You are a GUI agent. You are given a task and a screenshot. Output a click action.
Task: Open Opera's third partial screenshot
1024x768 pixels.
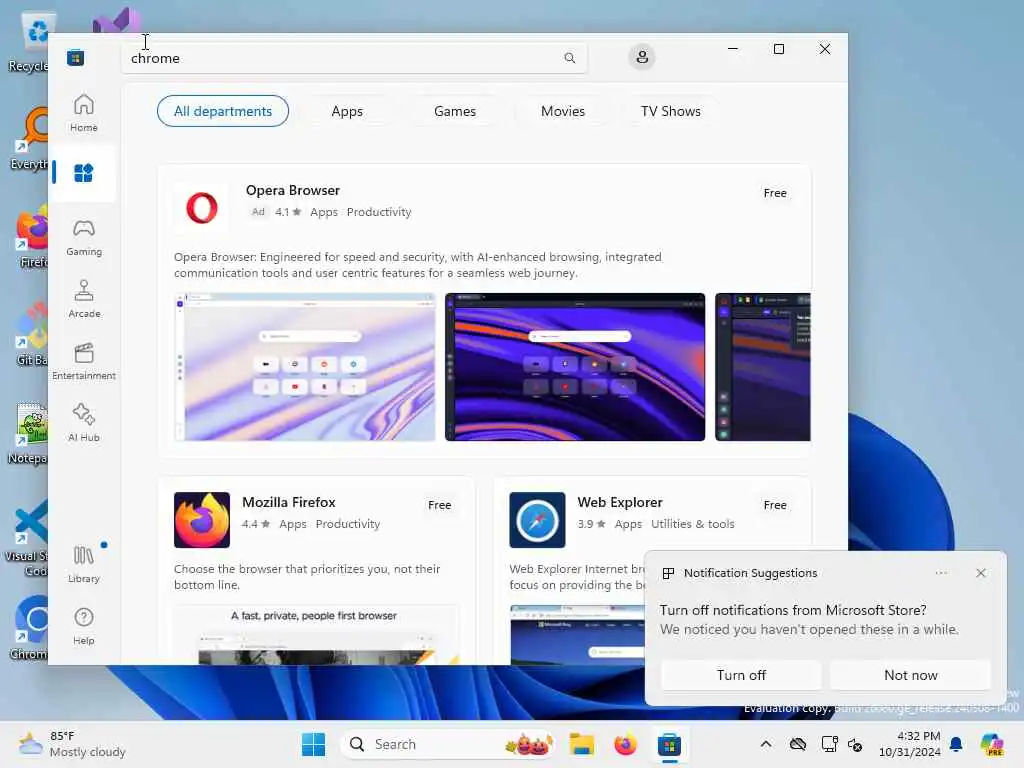point(763,367)
